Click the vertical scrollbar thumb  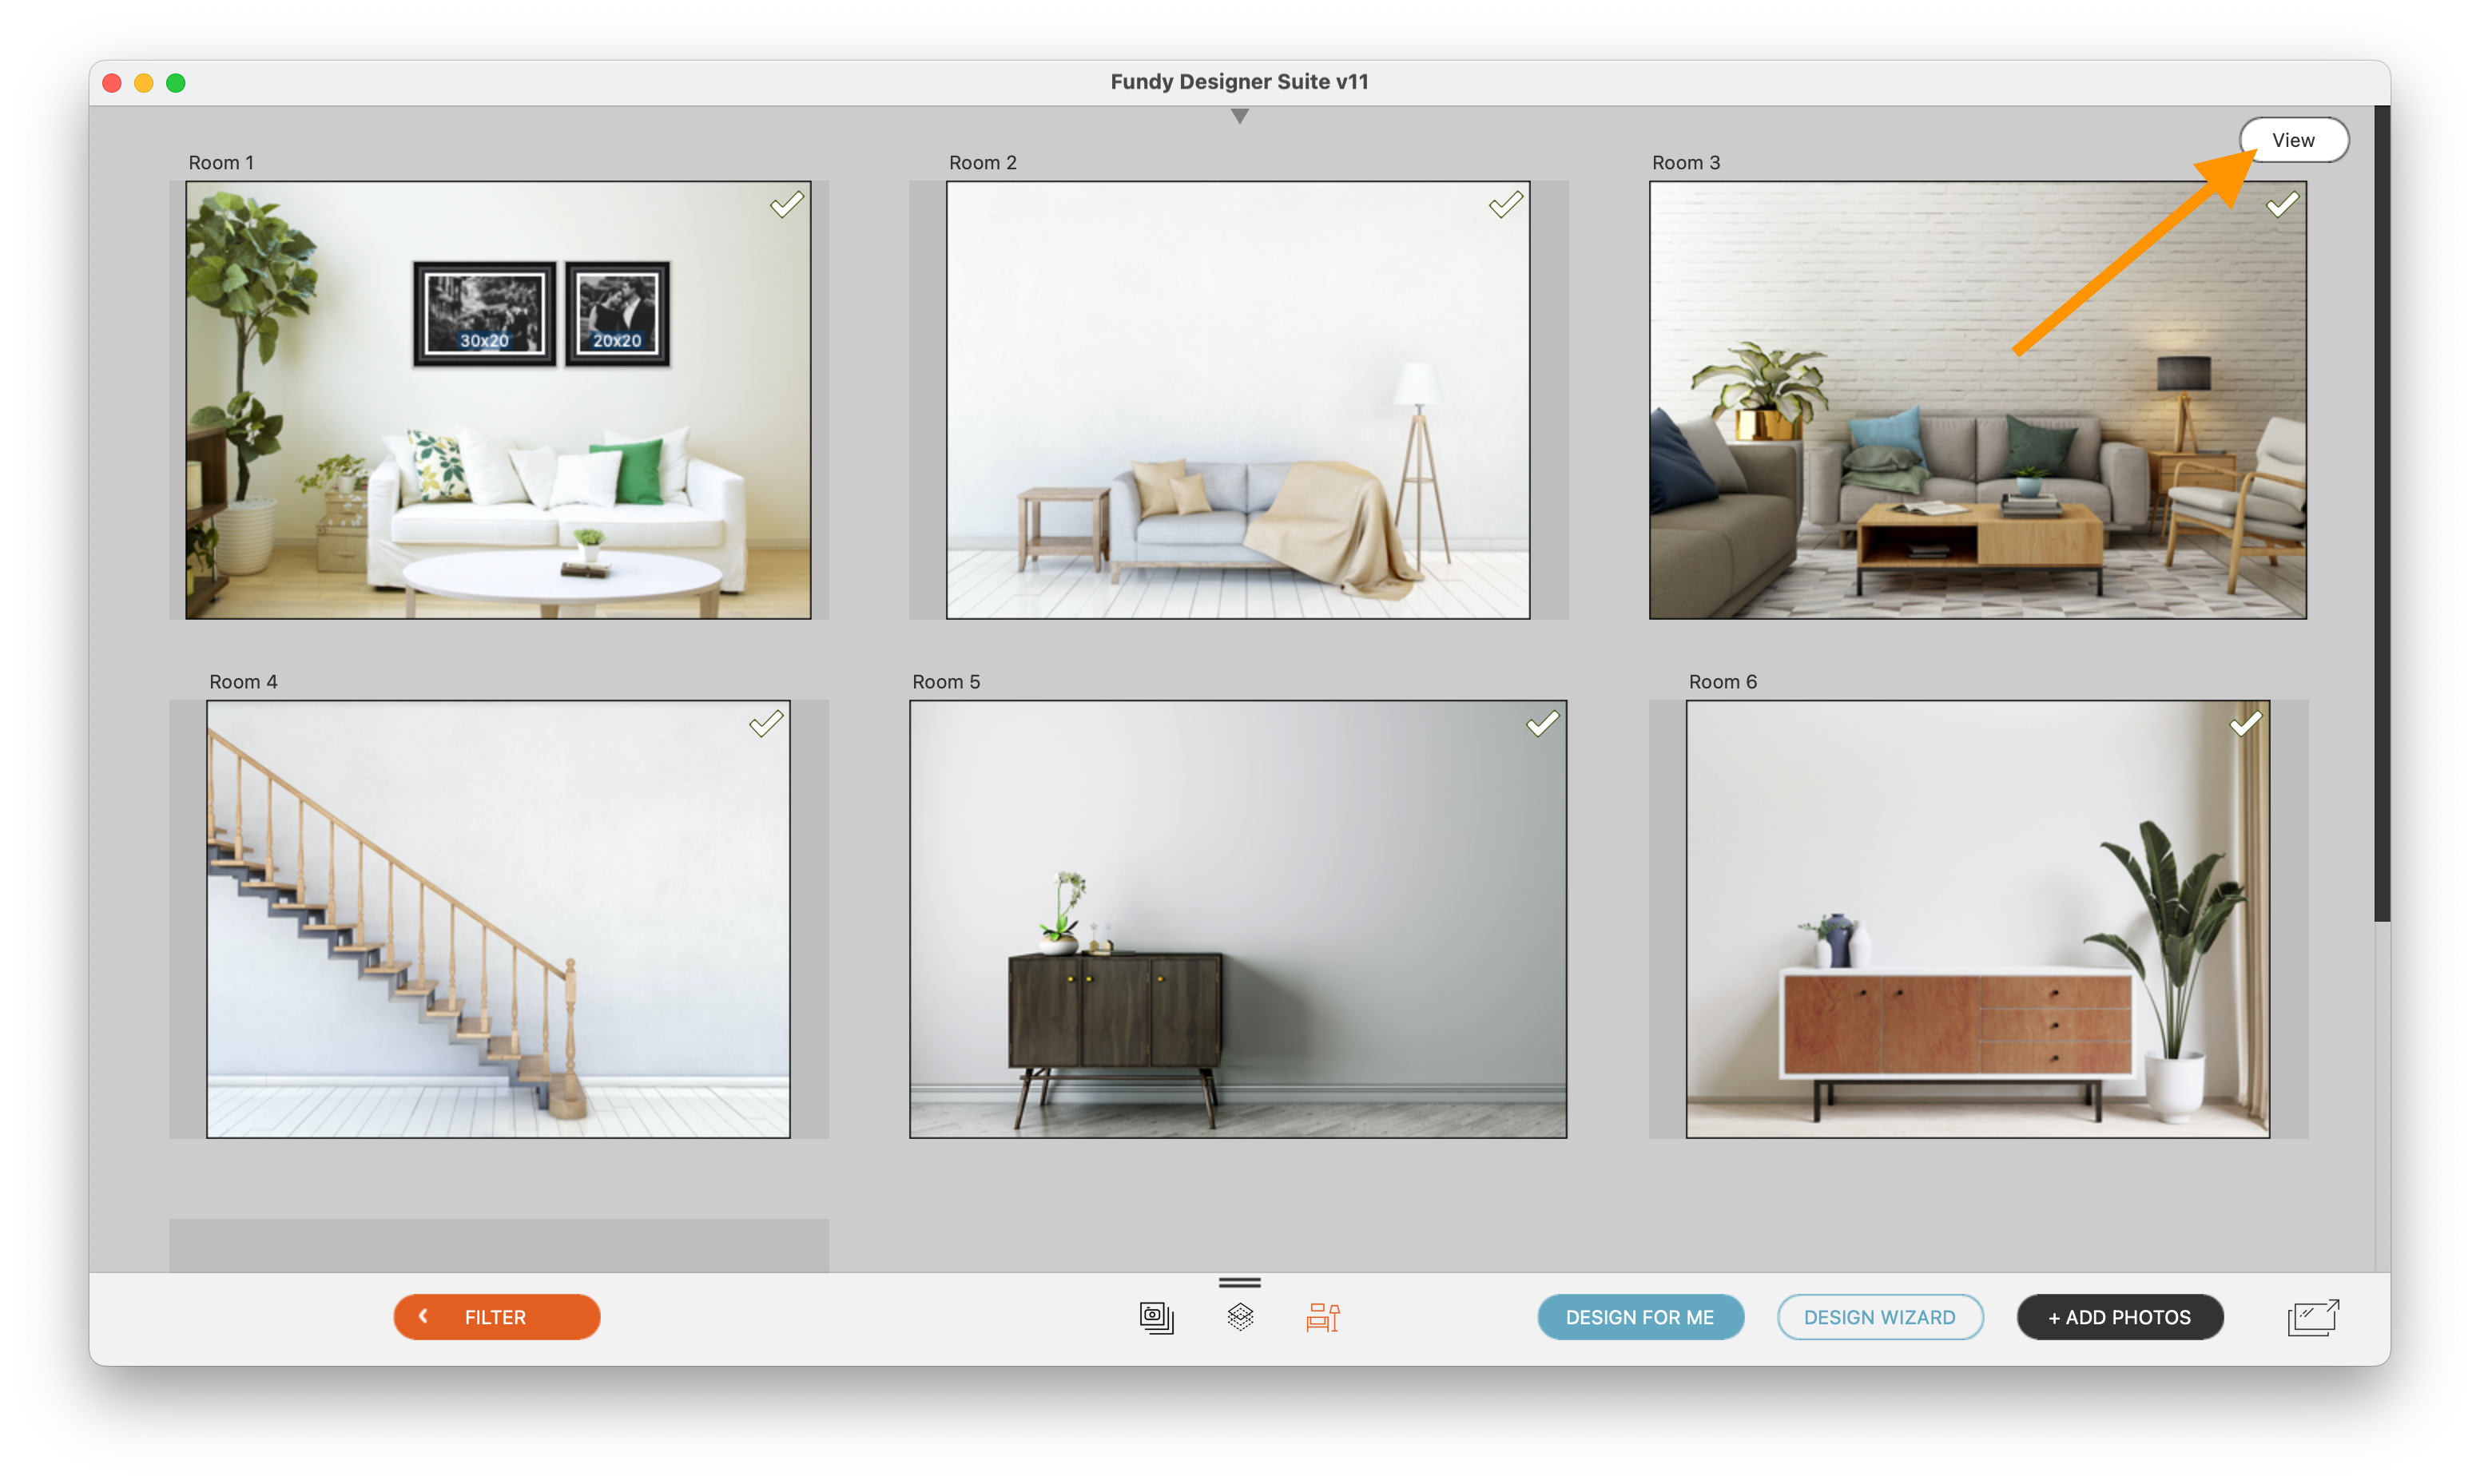point(2382,514)
